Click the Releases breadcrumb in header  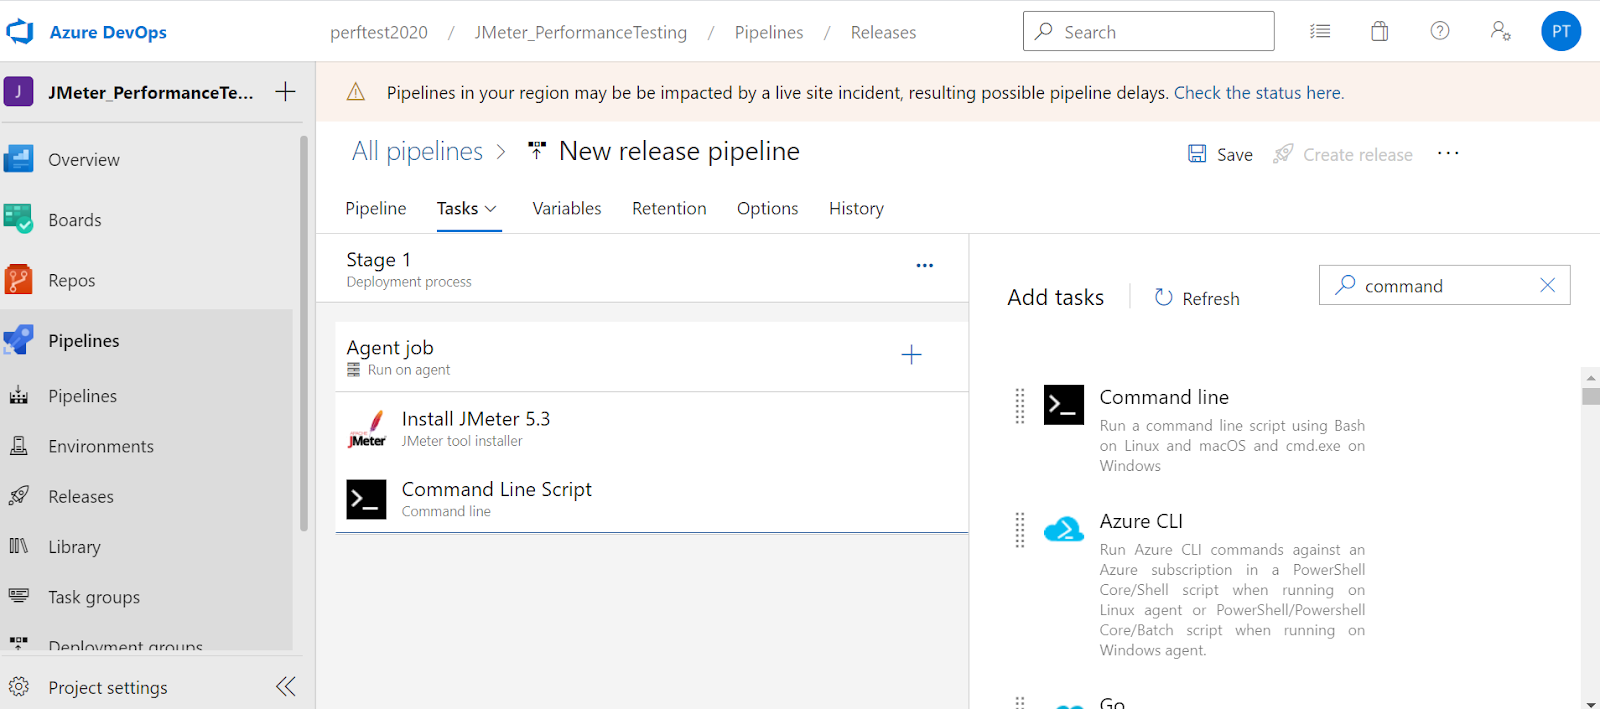883,33
